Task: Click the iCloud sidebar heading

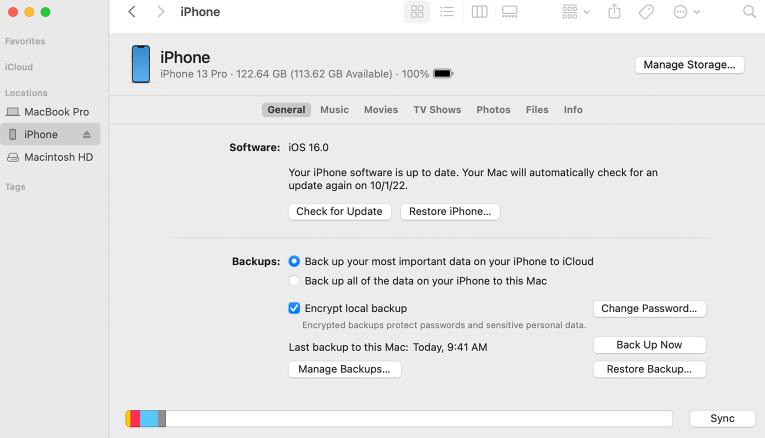Action: (x=19, y=67)
